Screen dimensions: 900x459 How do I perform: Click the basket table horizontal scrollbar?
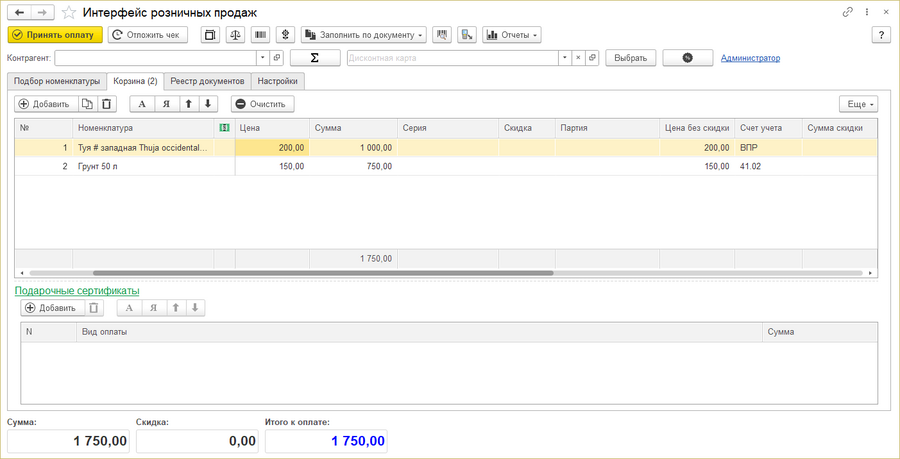tap(322, 272)
